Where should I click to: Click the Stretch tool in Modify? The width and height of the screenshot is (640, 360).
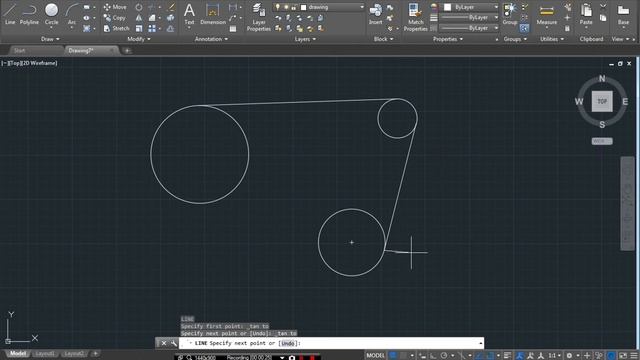(116, 28)
